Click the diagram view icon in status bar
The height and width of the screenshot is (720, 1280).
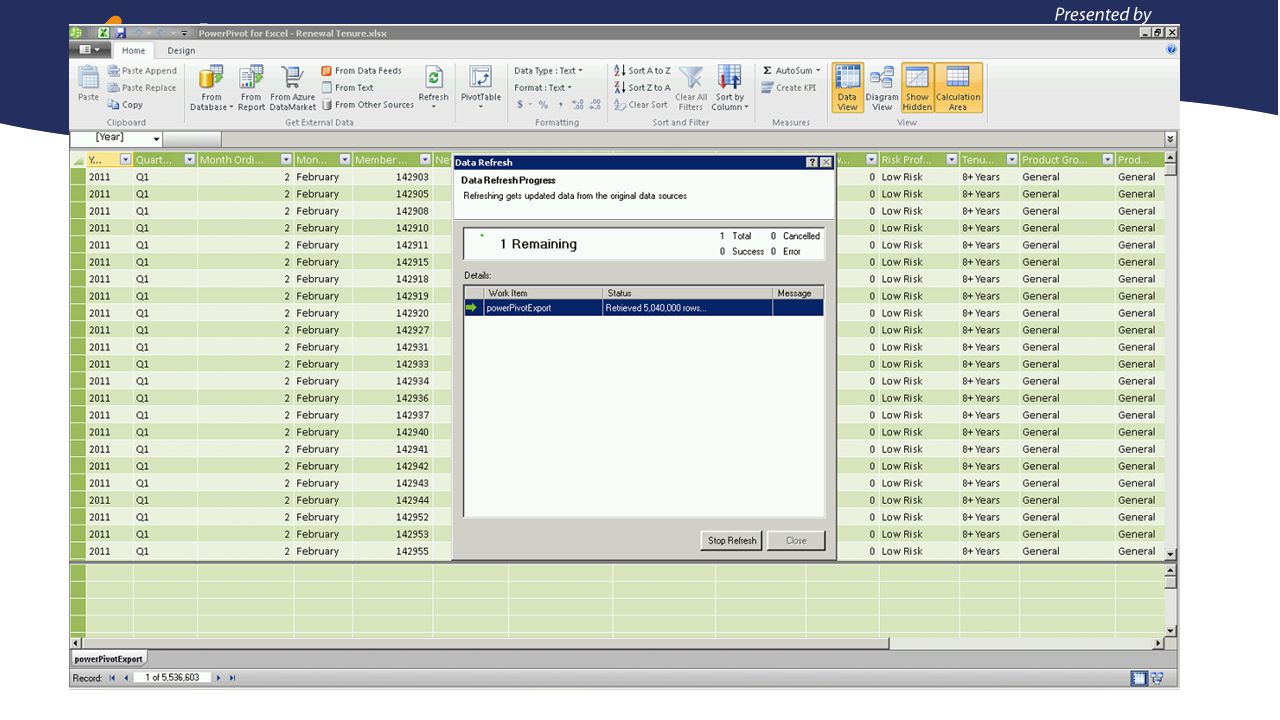coord(1157,678)
